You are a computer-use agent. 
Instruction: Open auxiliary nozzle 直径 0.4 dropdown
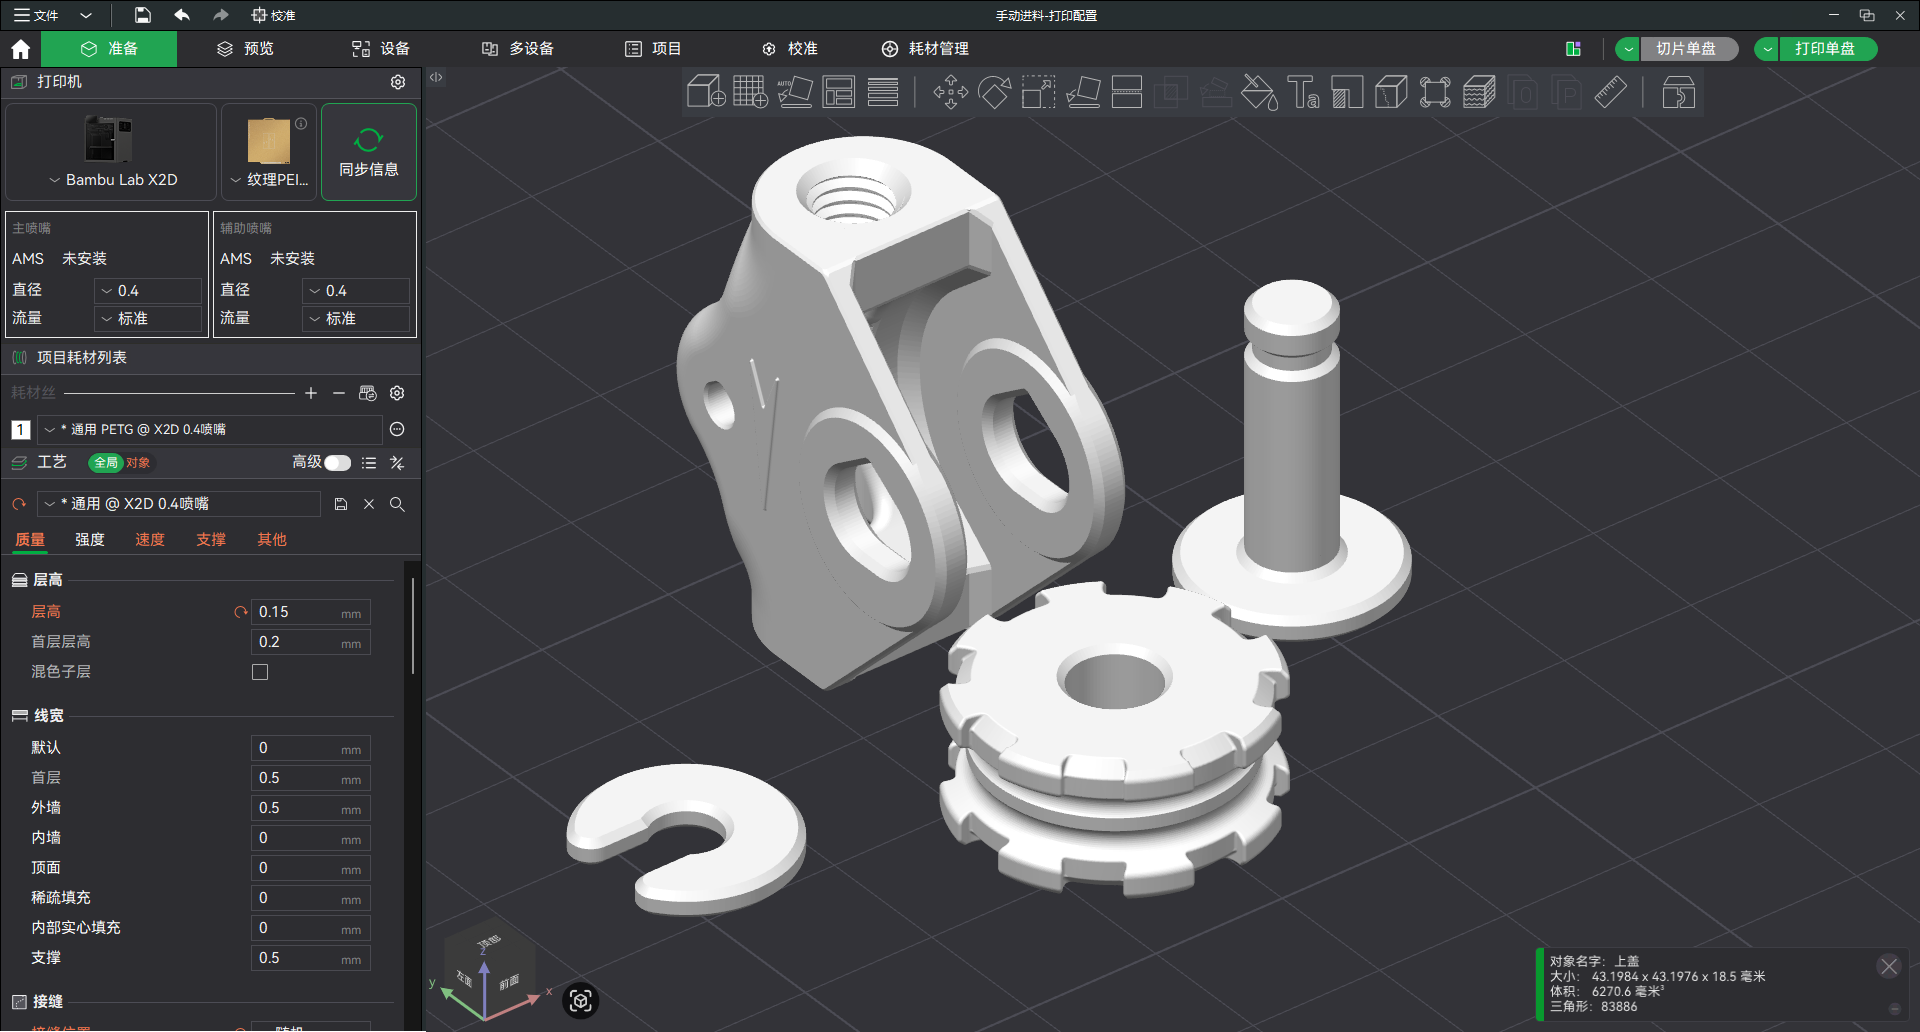click(x=357, y=291)
